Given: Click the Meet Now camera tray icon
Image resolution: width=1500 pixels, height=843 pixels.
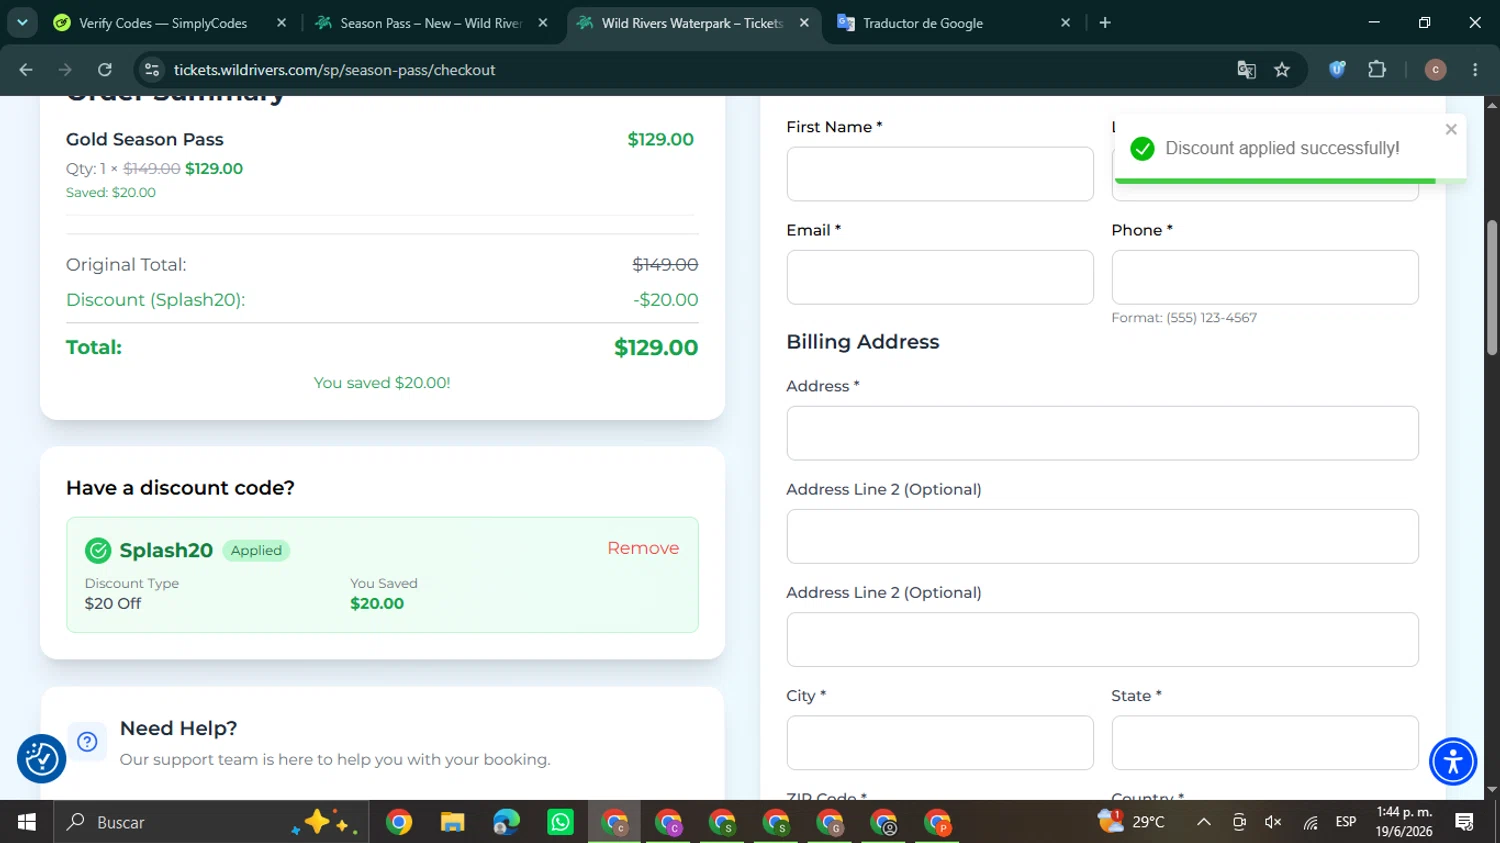Looking at the screenshot, I should pos(1239,822).
